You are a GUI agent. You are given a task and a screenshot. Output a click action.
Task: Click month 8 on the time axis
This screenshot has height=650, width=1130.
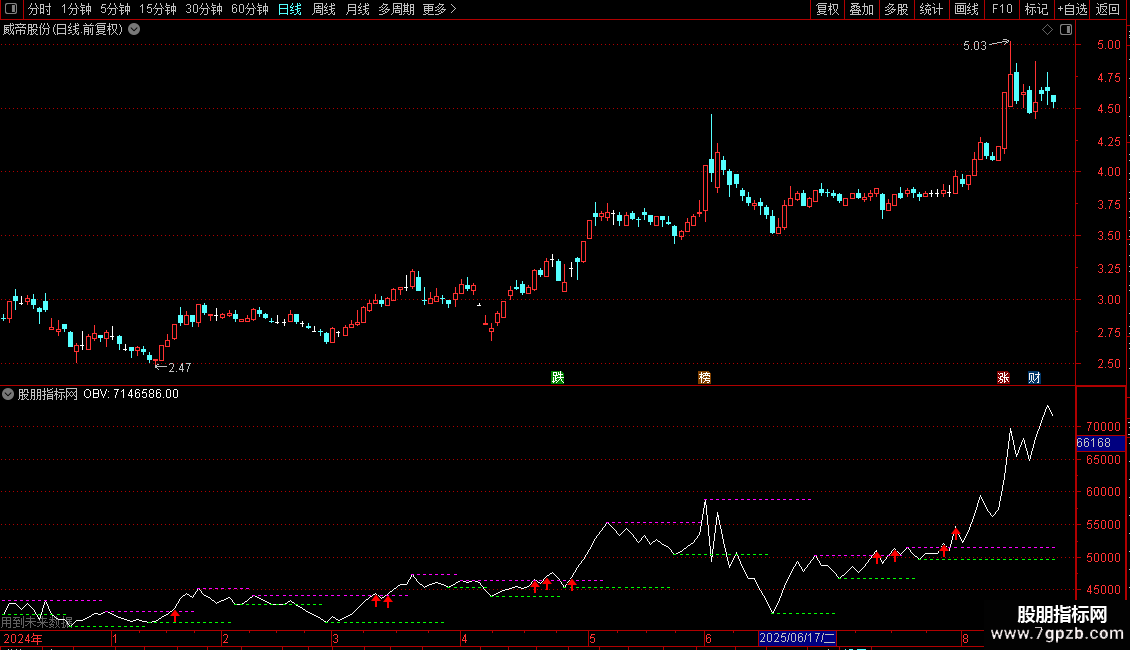[965, 638]
